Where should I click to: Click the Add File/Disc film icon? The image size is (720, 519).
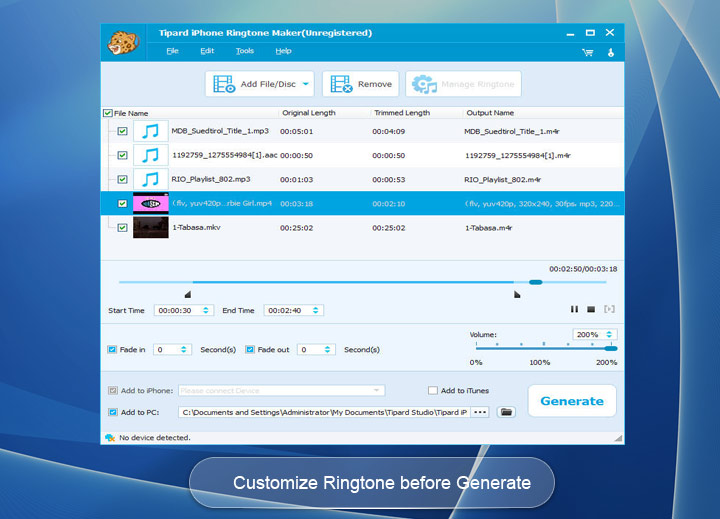(224, 84)
